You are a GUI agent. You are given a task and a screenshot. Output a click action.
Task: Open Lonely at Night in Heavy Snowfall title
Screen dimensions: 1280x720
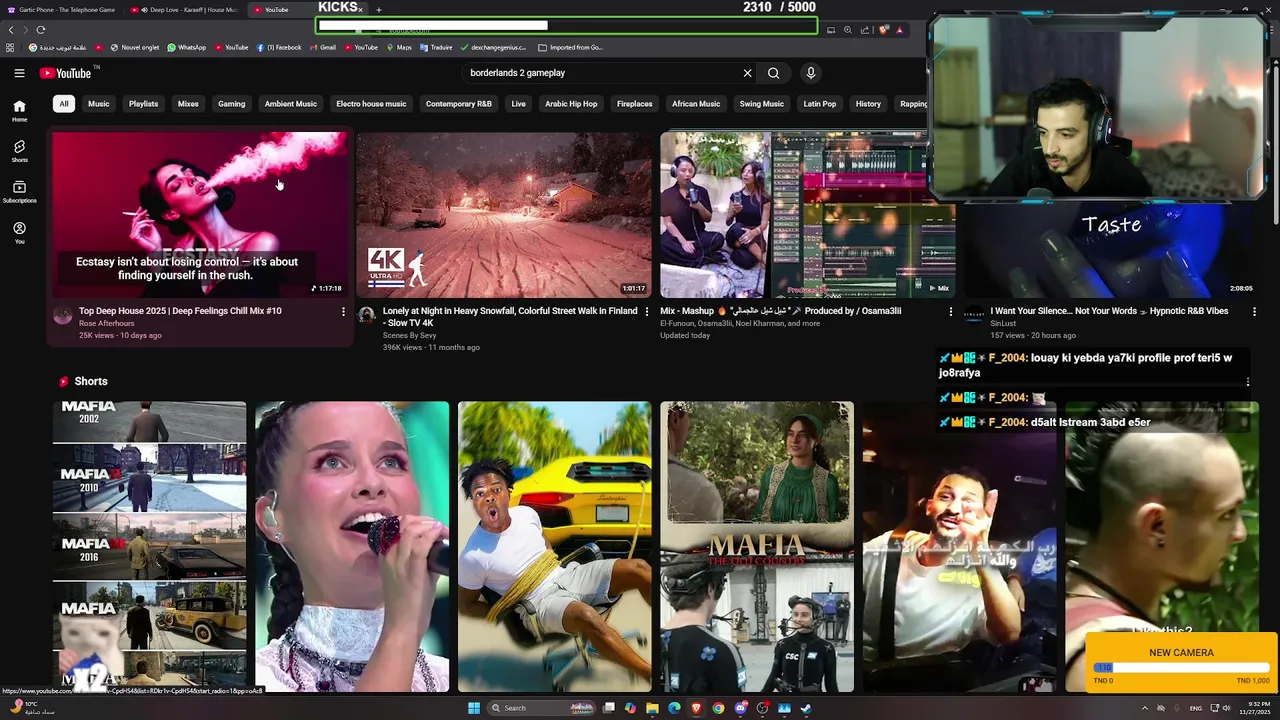click(x=510, y=317)
